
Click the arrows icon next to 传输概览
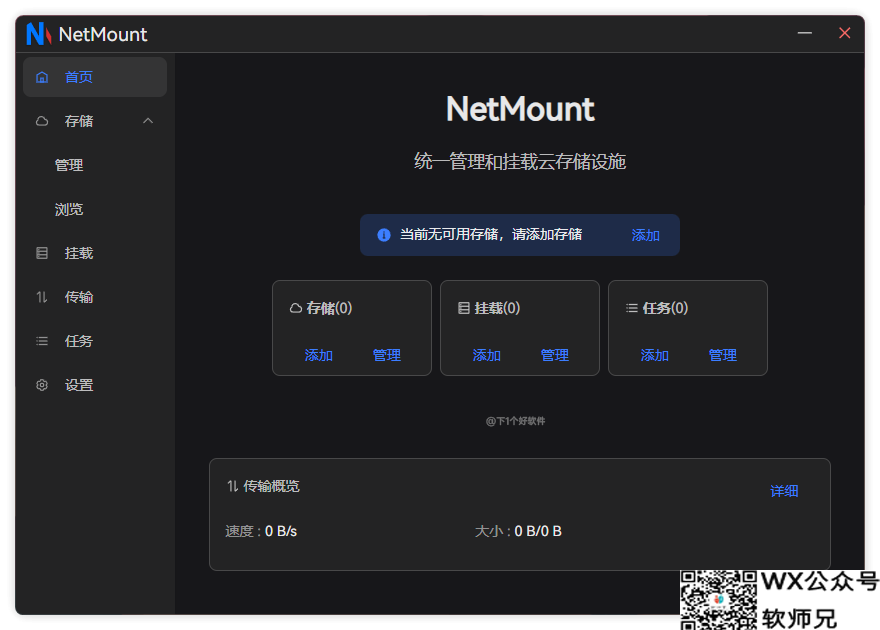(233, 486)
